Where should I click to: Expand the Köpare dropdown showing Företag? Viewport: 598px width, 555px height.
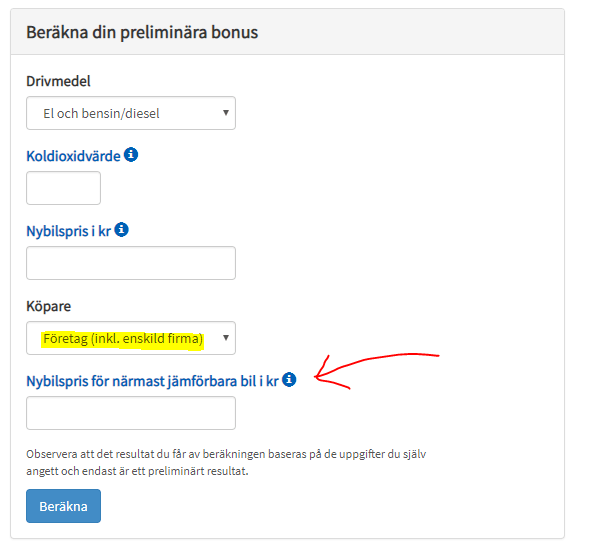coord(131,338)
